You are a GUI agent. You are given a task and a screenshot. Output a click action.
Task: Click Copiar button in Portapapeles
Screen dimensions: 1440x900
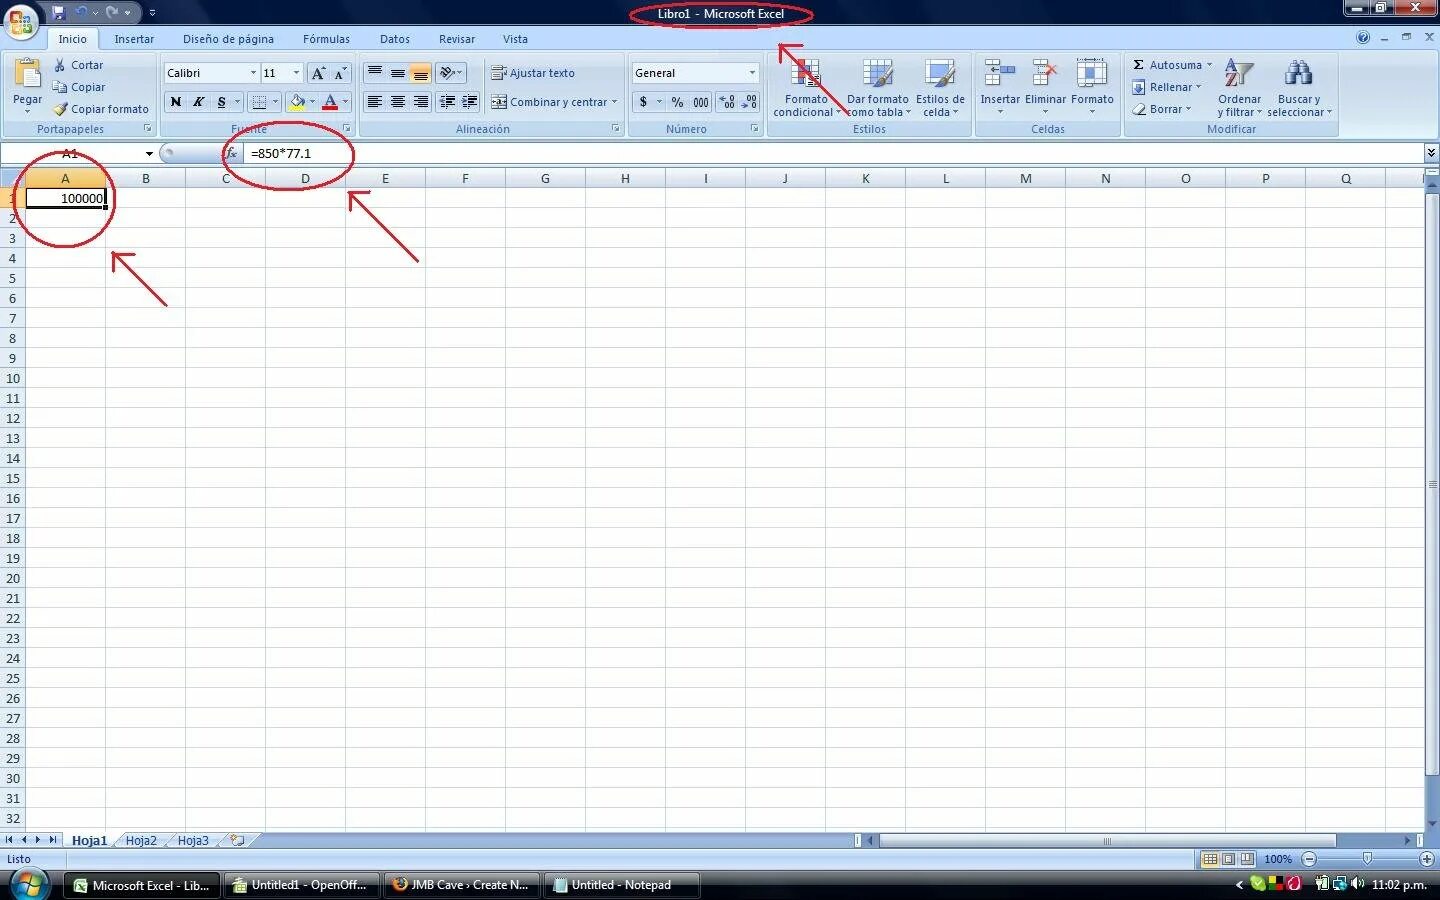point(79,87)
